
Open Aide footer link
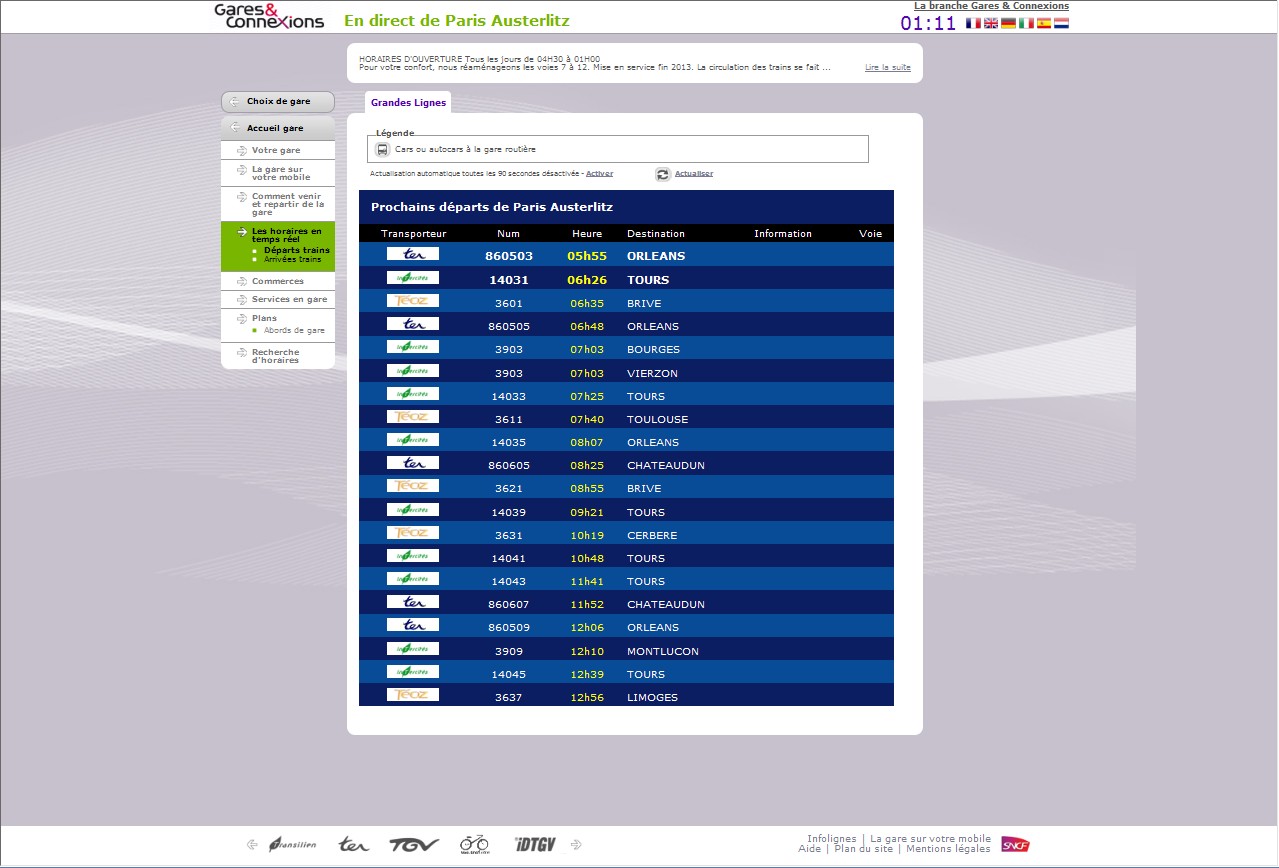(x=810, y=849)
